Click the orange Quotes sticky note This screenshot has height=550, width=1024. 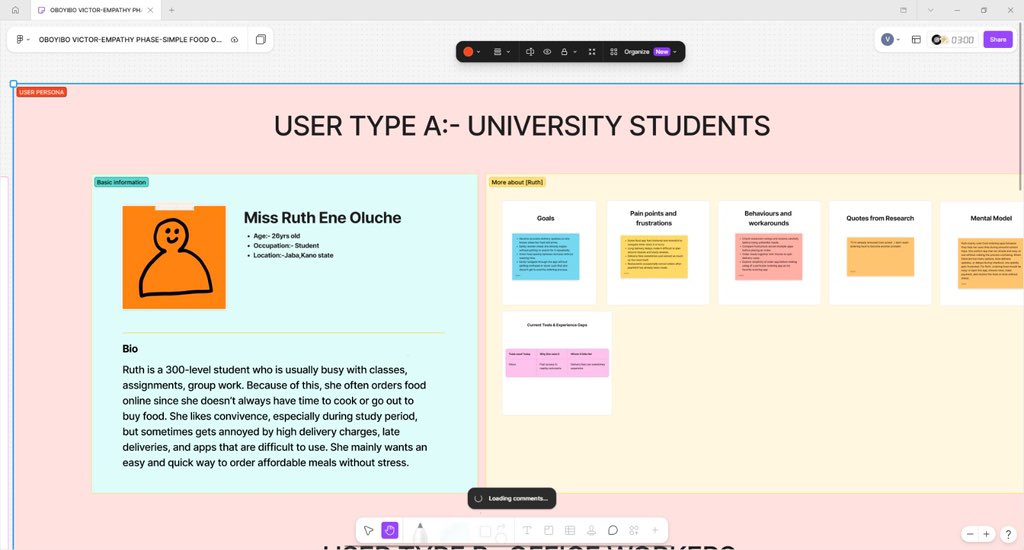880,257
